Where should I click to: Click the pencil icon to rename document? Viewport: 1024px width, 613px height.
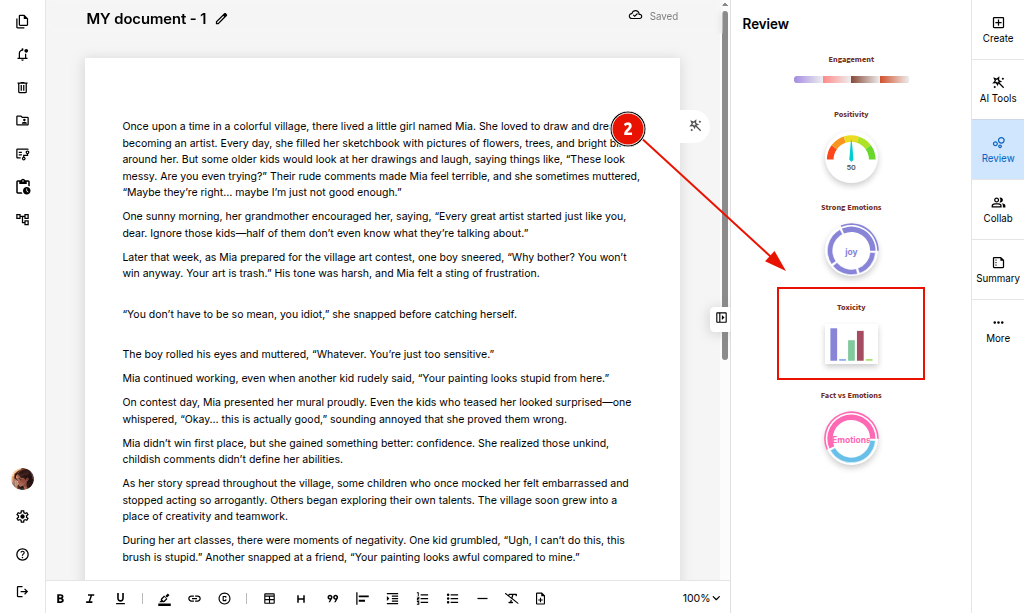pyautogui.click(x=221, y=18)
